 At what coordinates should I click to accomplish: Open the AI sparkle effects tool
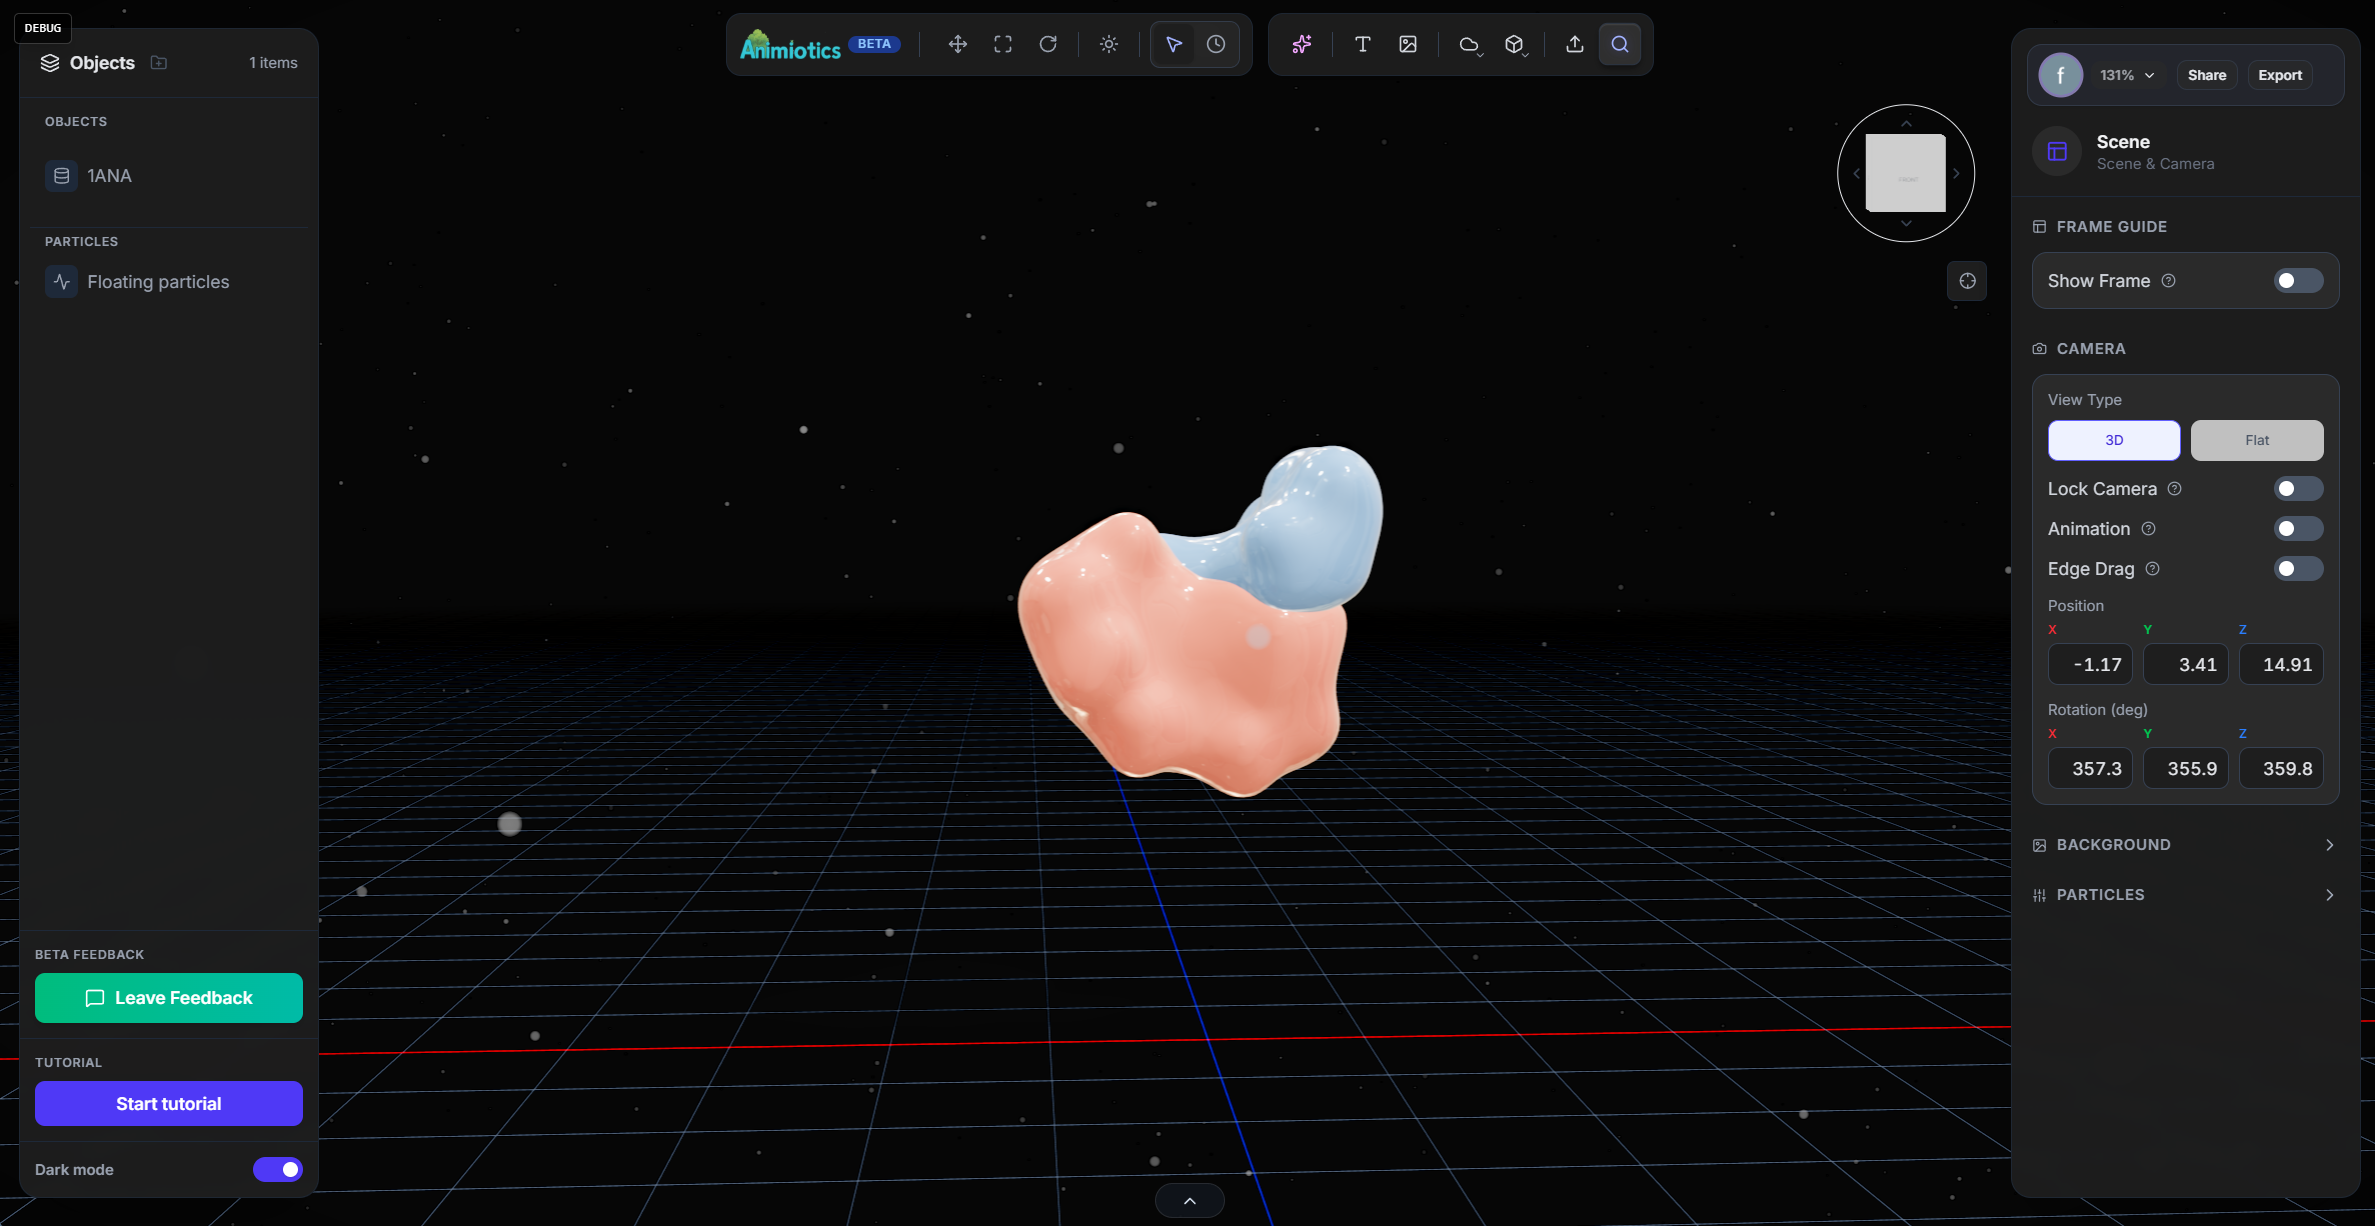[x=1301, y=44]
